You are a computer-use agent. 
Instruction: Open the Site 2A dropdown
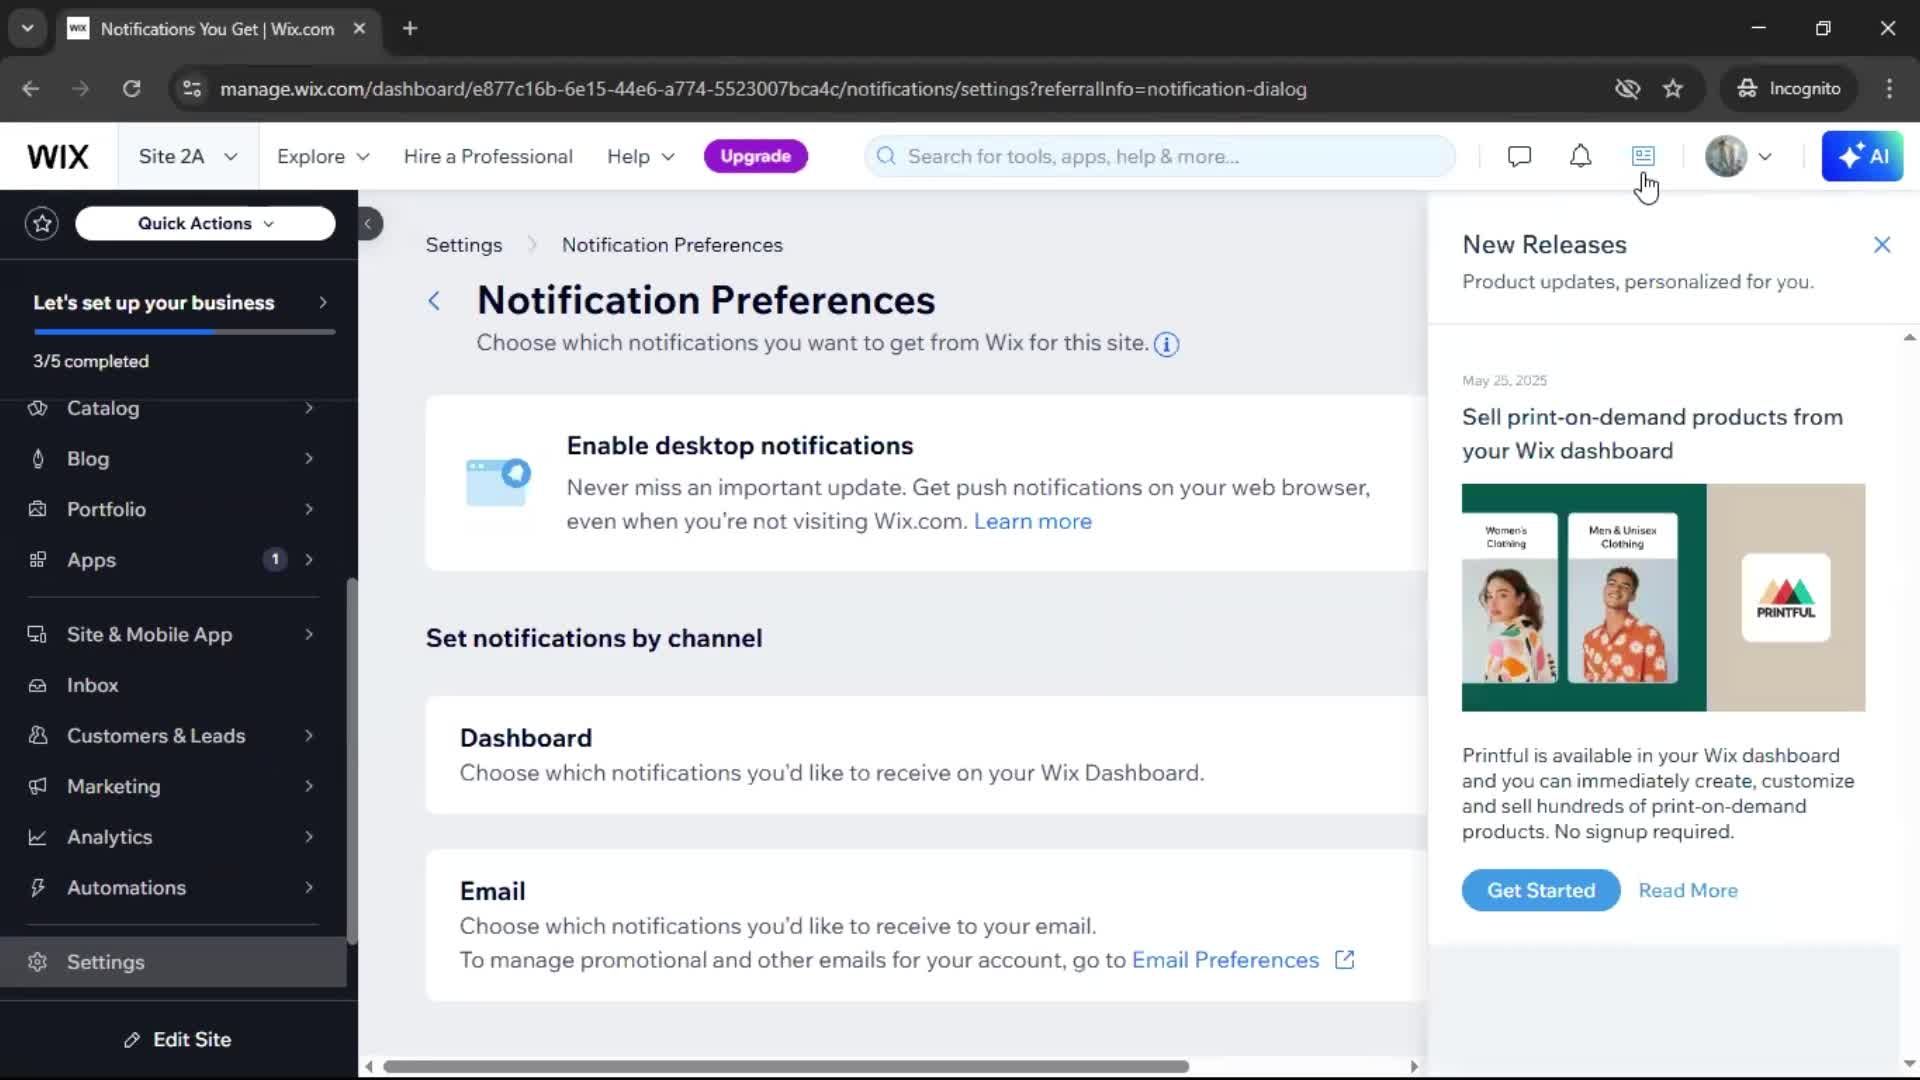coord(188,156)
